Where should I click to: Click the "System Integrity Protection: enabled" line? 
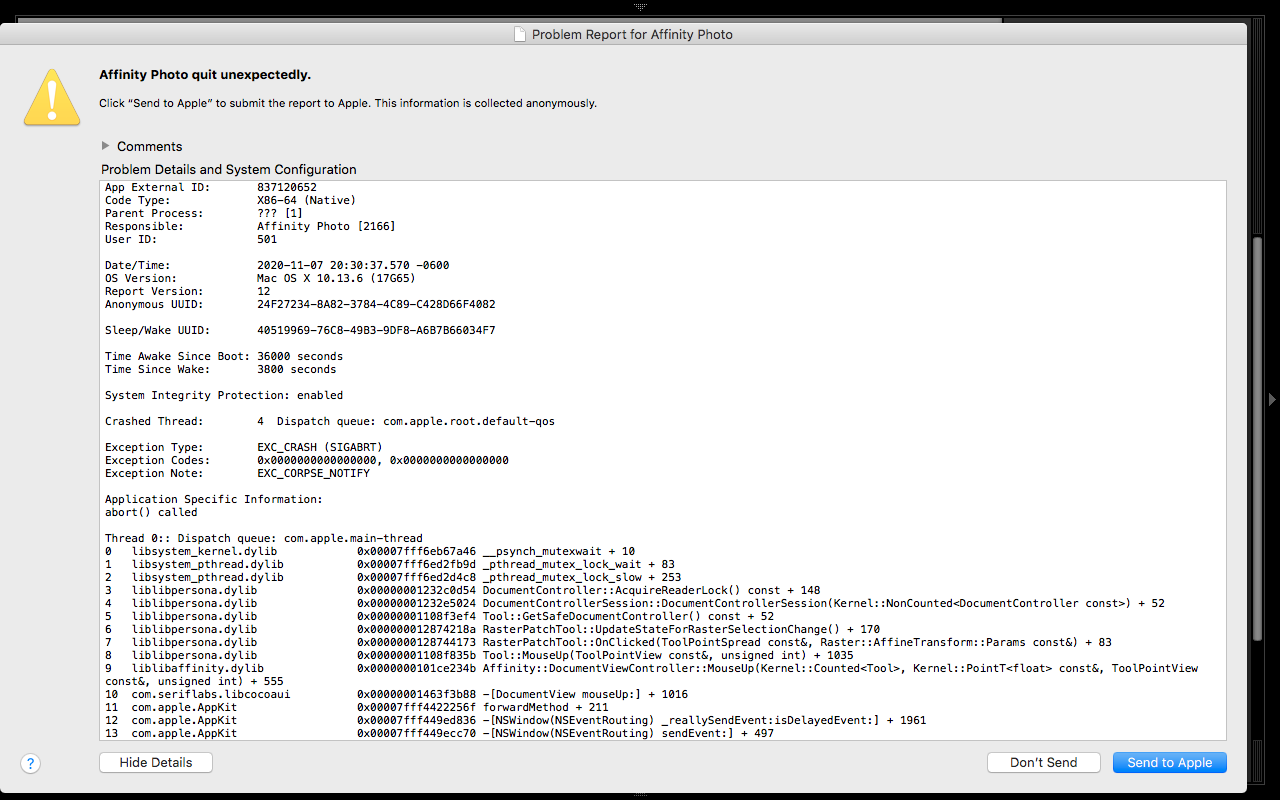coord(224,395)
